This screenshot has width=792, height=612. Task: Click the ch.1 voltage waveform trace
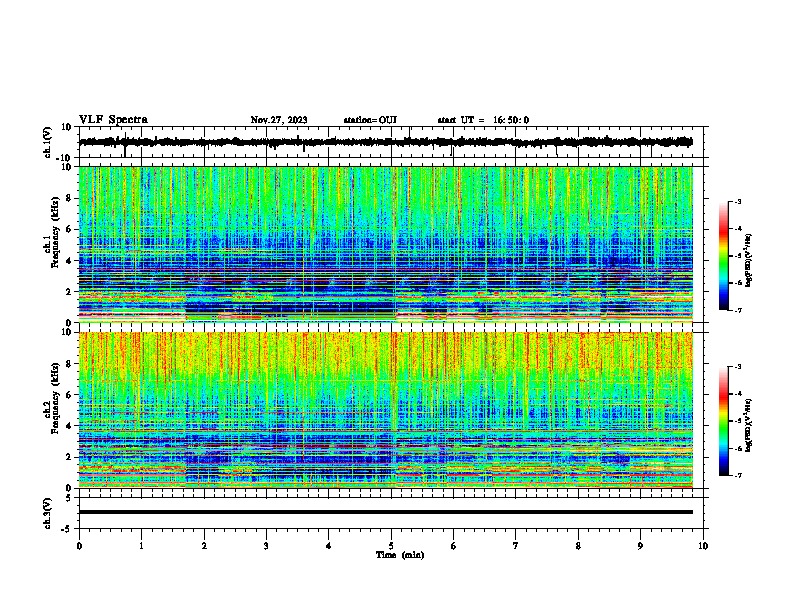coord(385,142)
